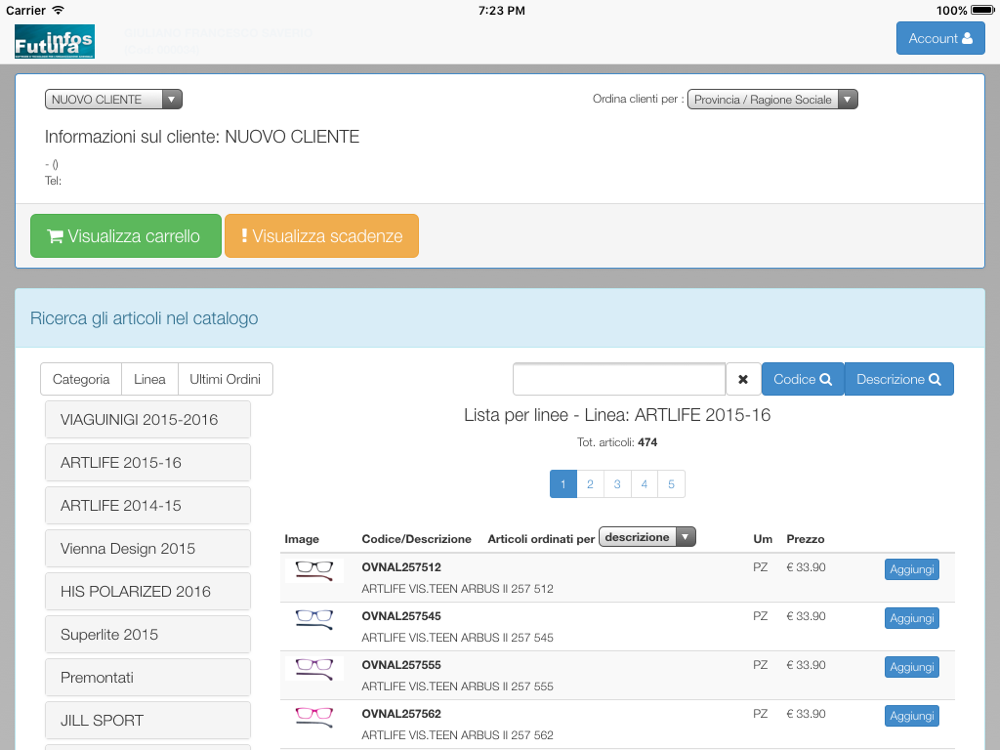Switch to the Linea tab

150,379
